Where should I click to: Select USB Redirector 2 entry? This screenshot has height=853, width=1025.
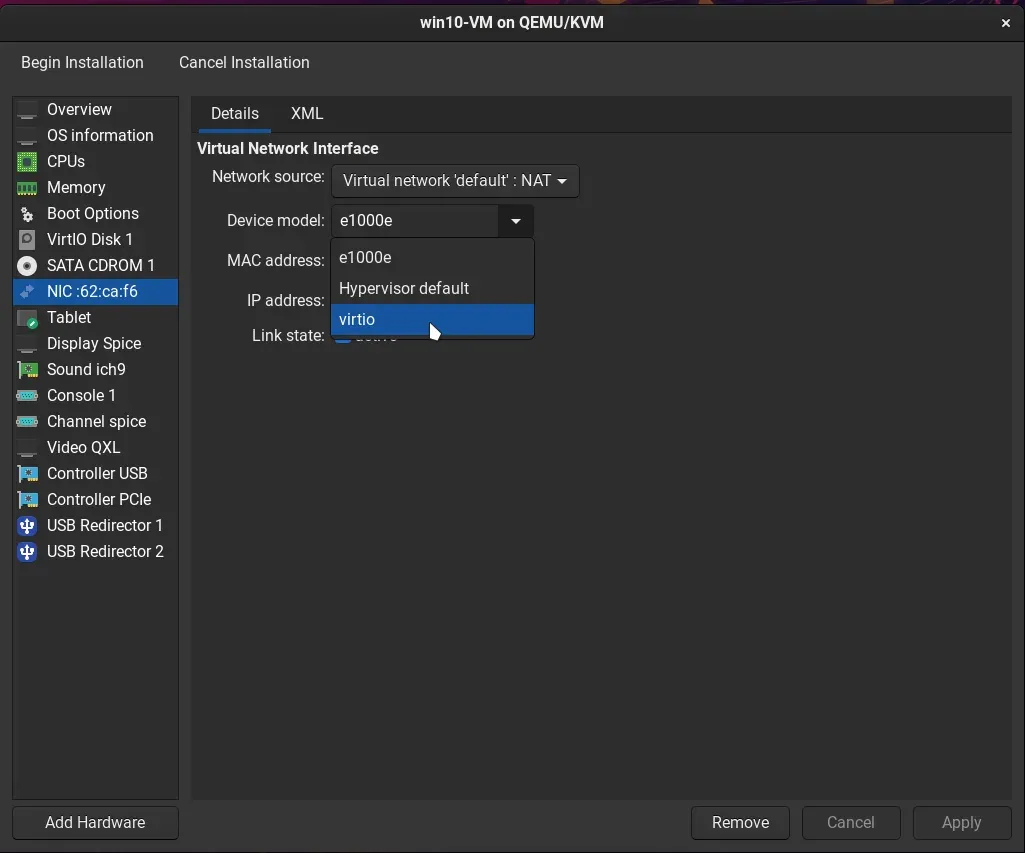95,552
